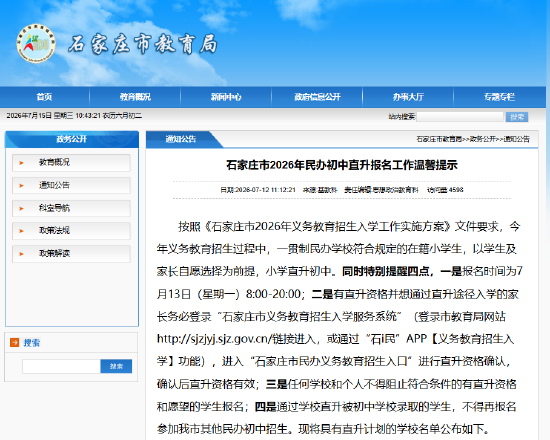Select the 通知公告 content tab
Image resolution: width=550 pixels, height=440 pixels.
181,139
